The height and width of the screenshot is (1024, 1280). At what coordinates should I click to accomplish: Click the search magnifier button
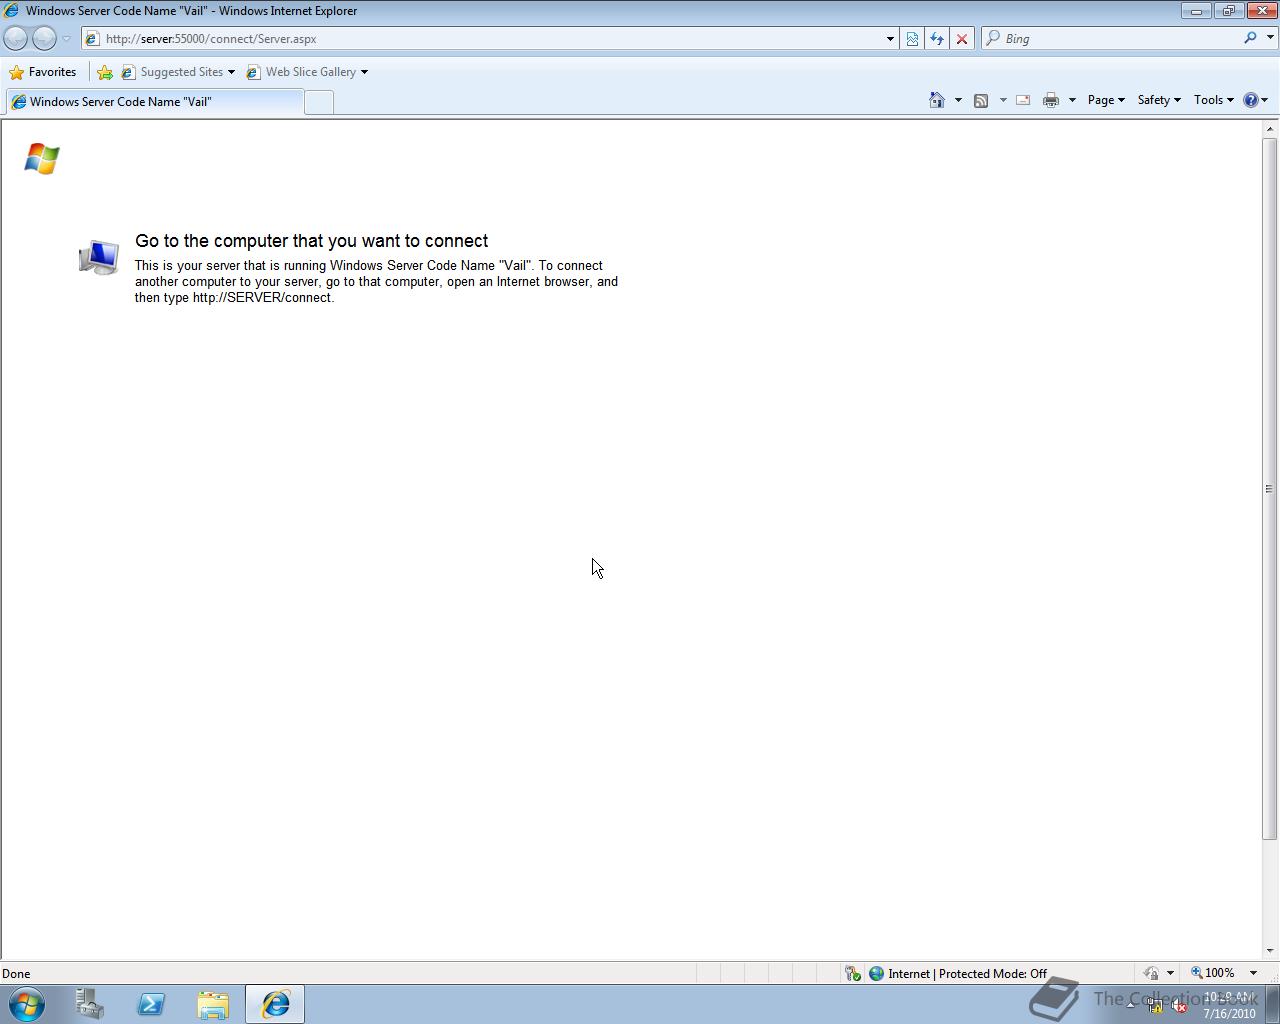pos(1250,38)
